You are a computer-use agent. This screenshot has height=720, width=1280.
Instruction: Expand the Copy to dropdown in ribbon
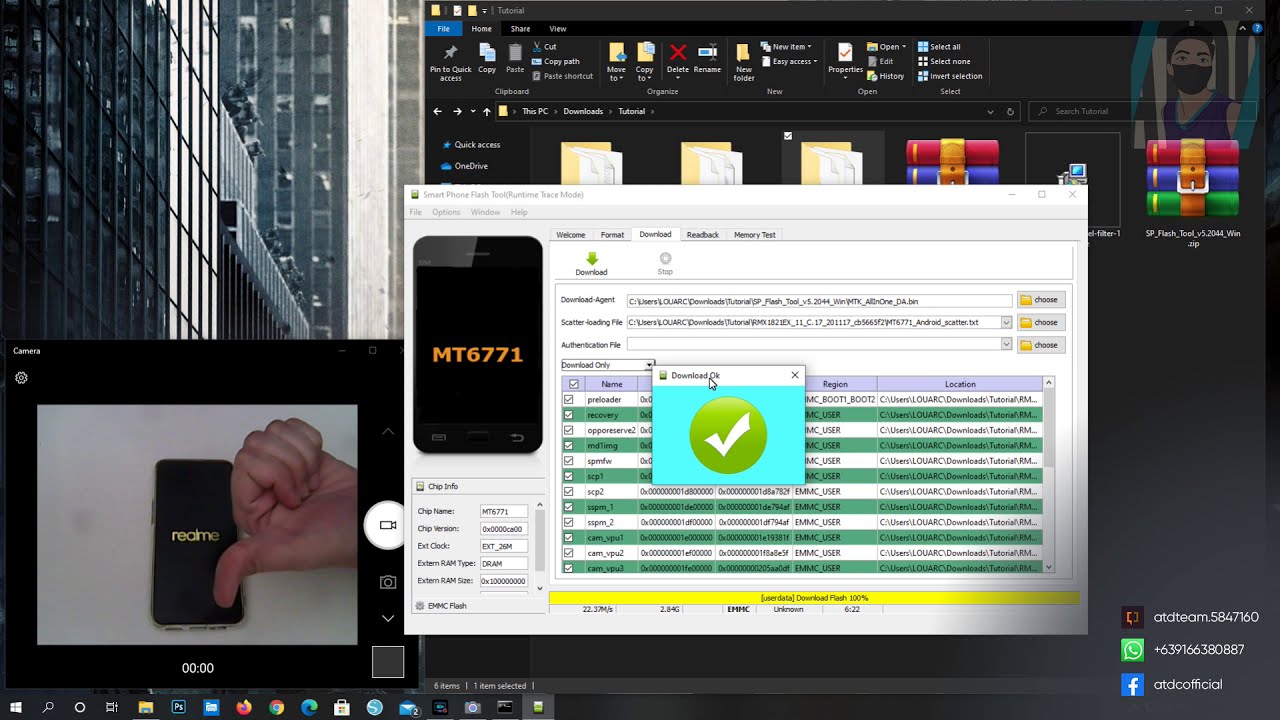click(x=645, y=73)
